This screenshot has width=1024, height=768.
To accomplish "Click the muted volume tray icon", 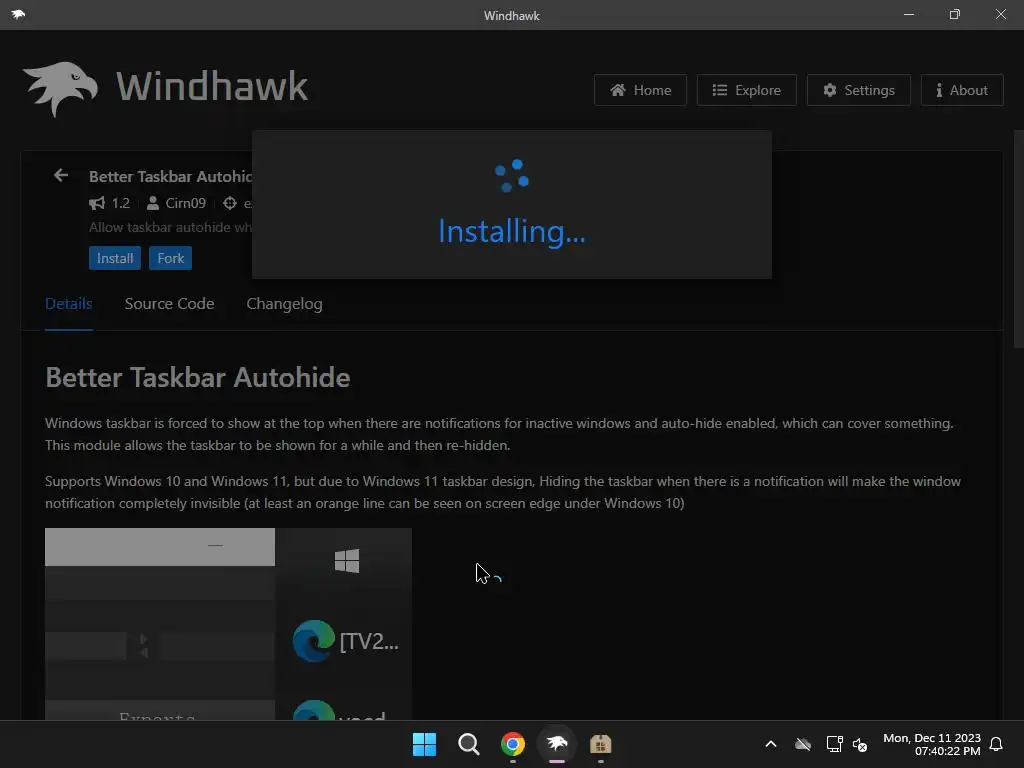I will coord(860,744).
